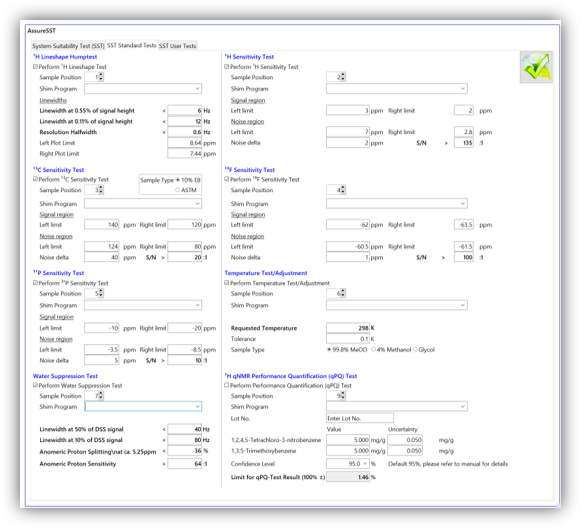Click 19F signal Left limit -62 field
The image size is (581, 528).
tap(348, 225)
